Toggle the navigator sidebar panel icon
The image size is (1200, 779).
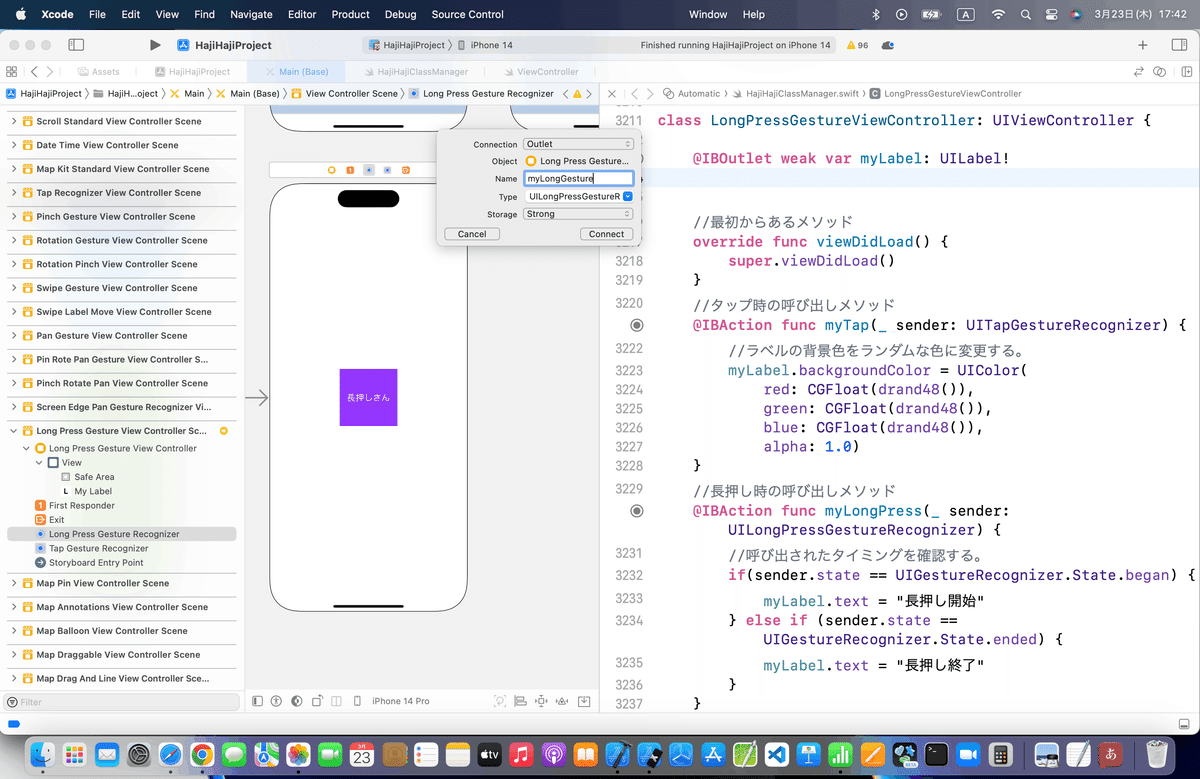coord(76,45)
